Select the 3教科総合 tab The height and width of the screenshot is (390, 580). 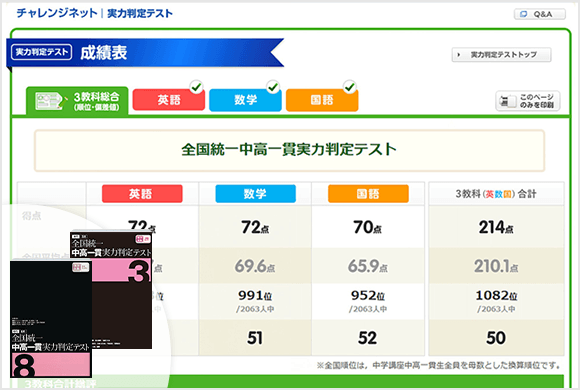[77, 101]
